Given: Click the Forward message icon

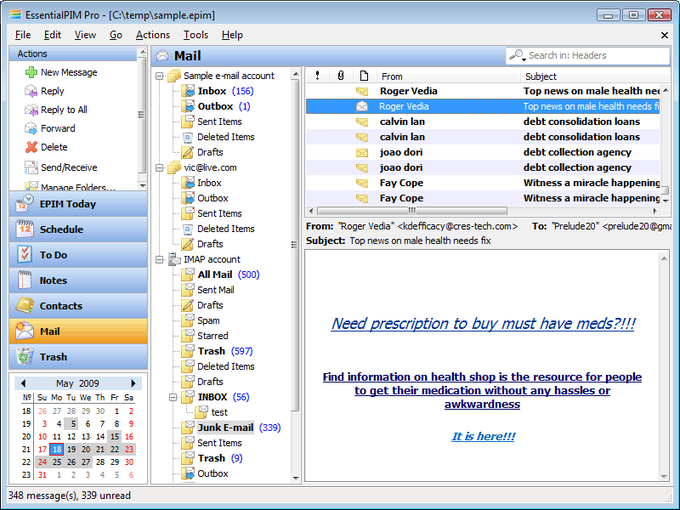Looking at the screenshot, I should pyautogui.click(x=31, y=128).
